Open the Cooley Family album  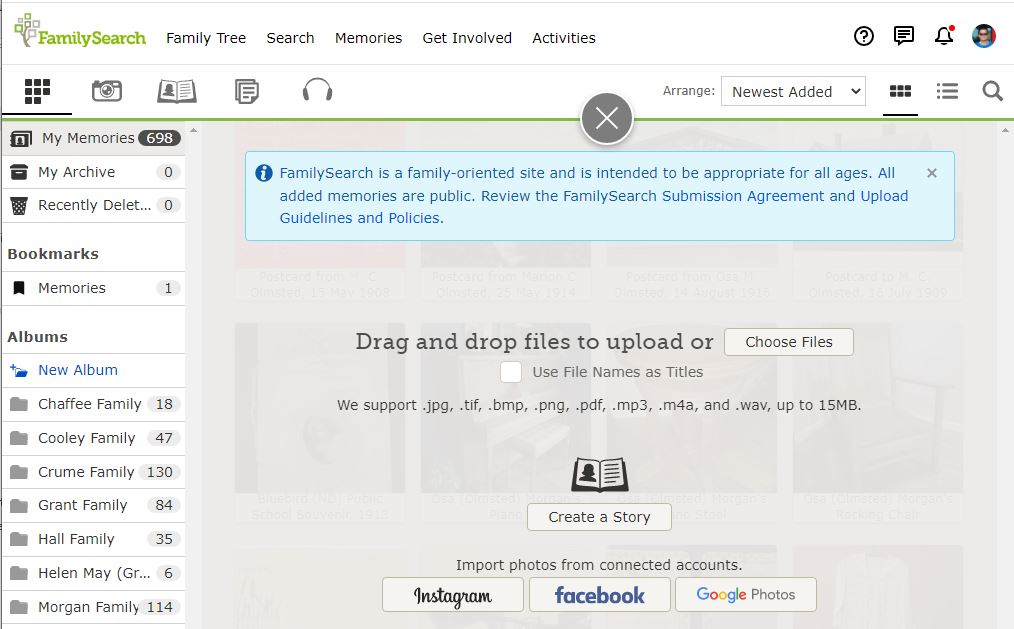[93, 438]
